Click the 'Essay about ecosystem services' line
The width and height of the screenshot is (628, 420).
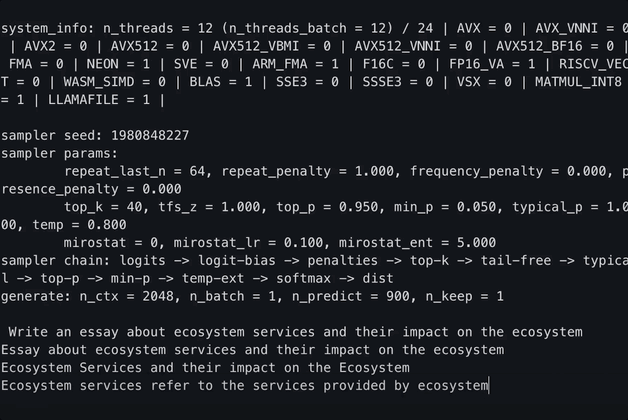click(252, 350)
